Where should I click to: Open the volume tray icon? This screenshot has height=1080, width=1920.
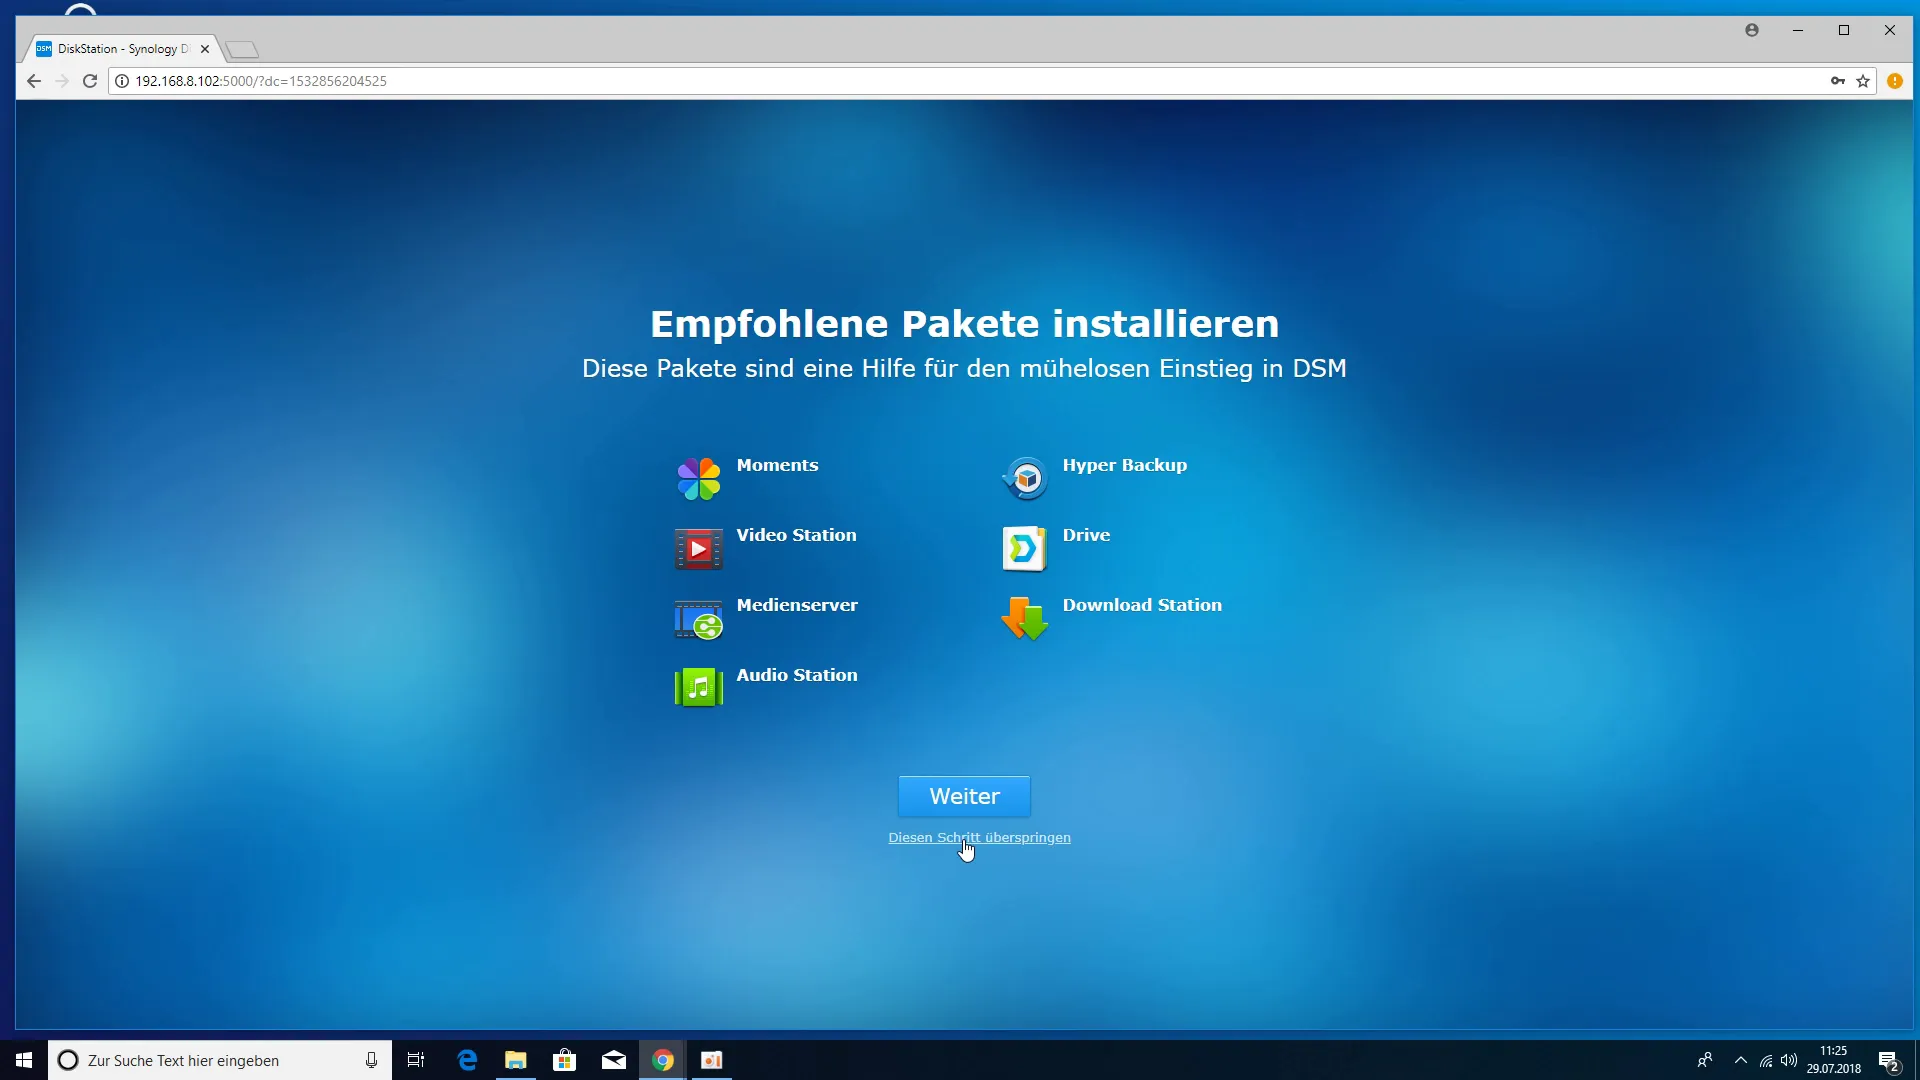tap(1789, 1060)
